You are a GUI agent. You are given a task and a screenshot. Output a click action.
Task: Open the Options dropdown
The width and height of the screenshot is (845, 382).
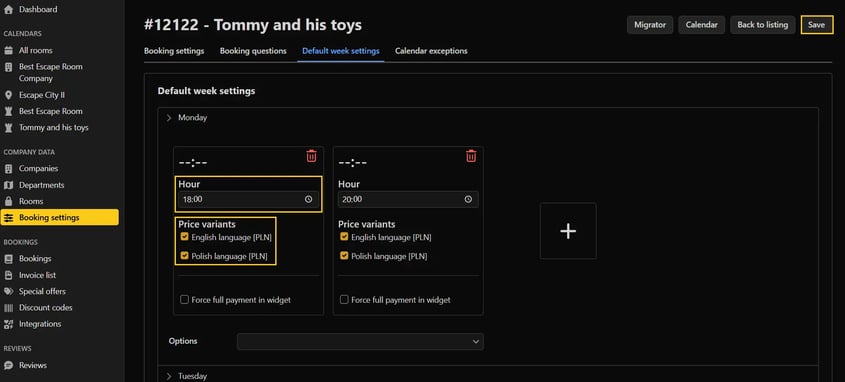(x=360, y=342)
